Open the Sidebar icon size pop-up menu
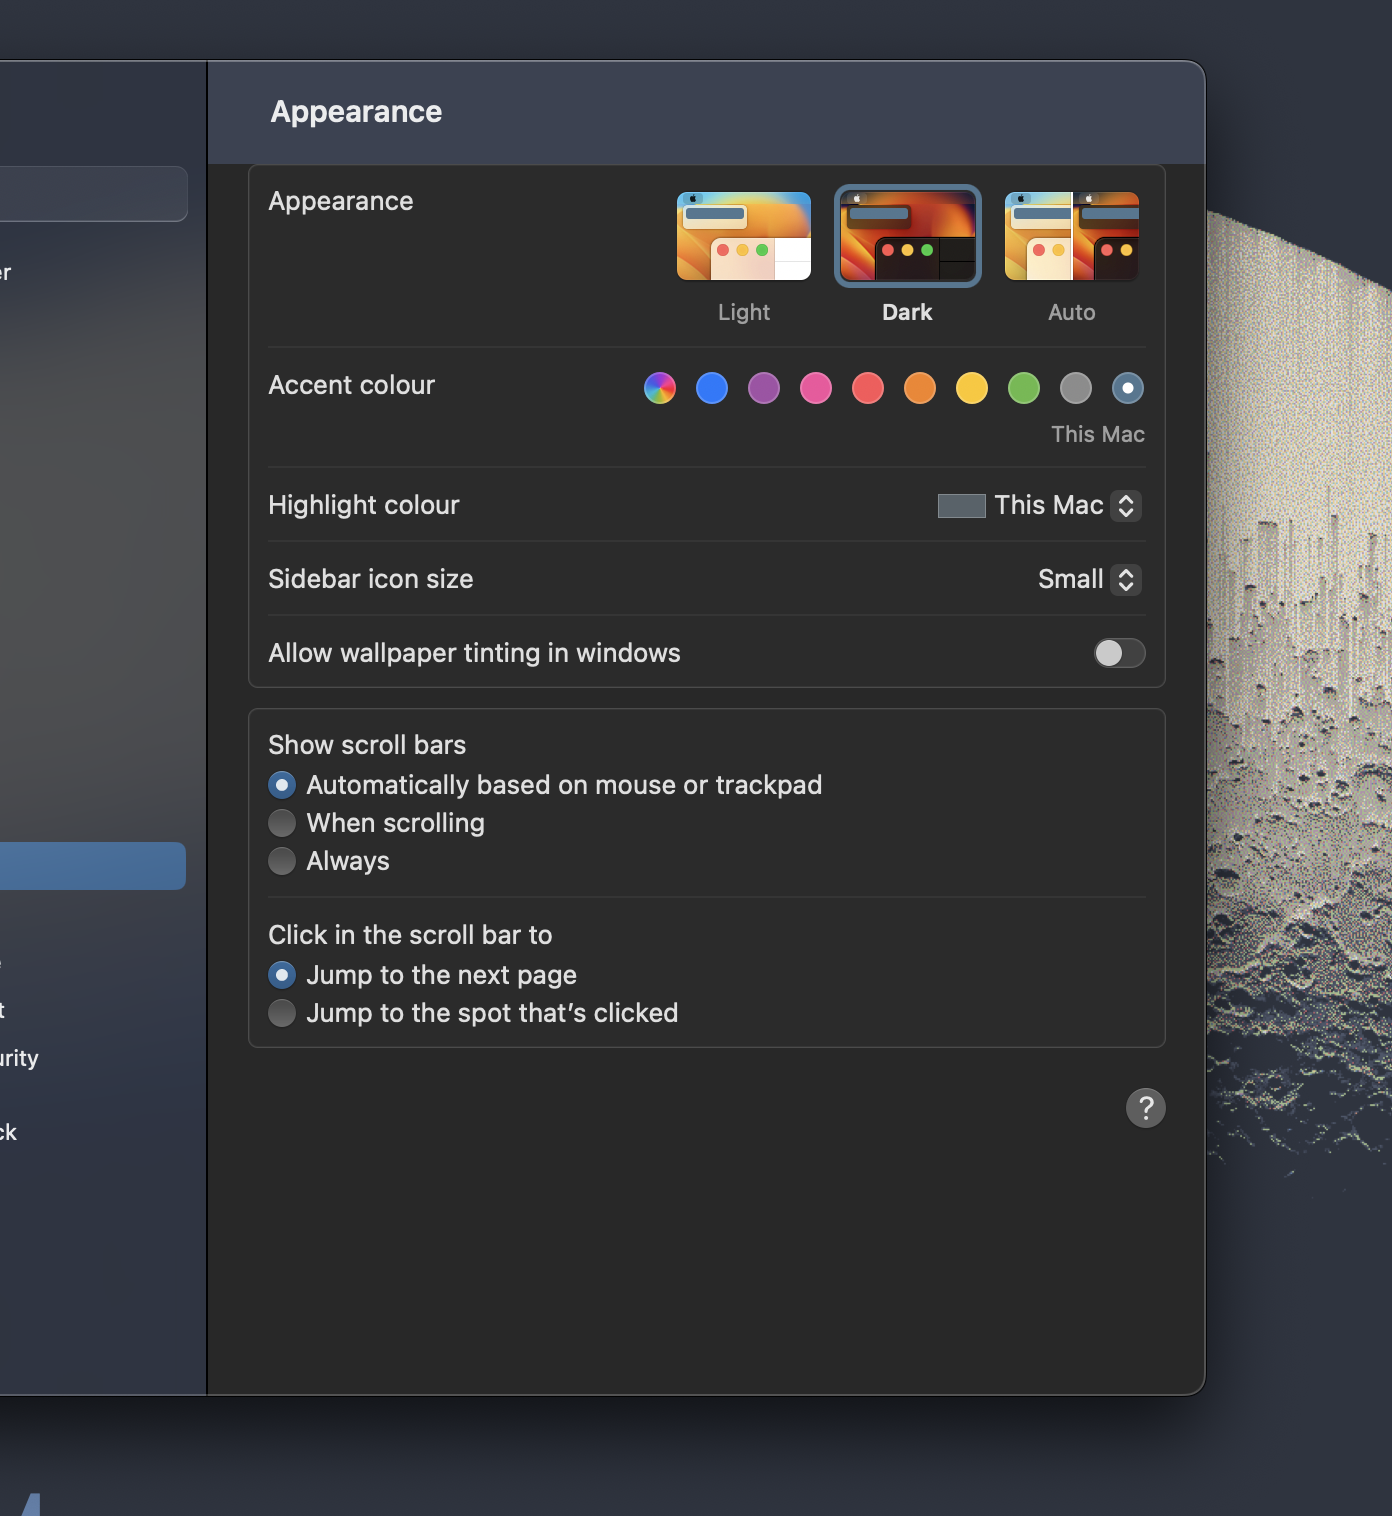Viewport: 1392px width, 1516px height. (x=1089, y=579)
